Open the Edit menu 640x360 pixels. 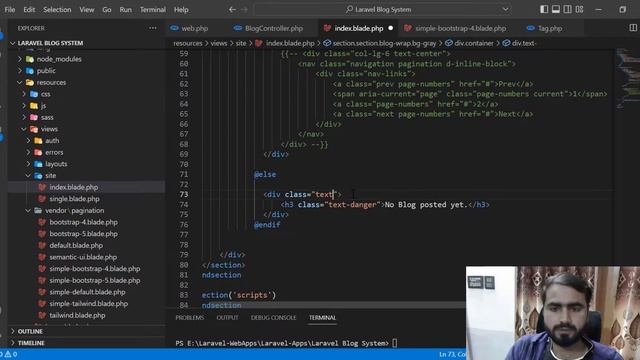click(29, 9)
